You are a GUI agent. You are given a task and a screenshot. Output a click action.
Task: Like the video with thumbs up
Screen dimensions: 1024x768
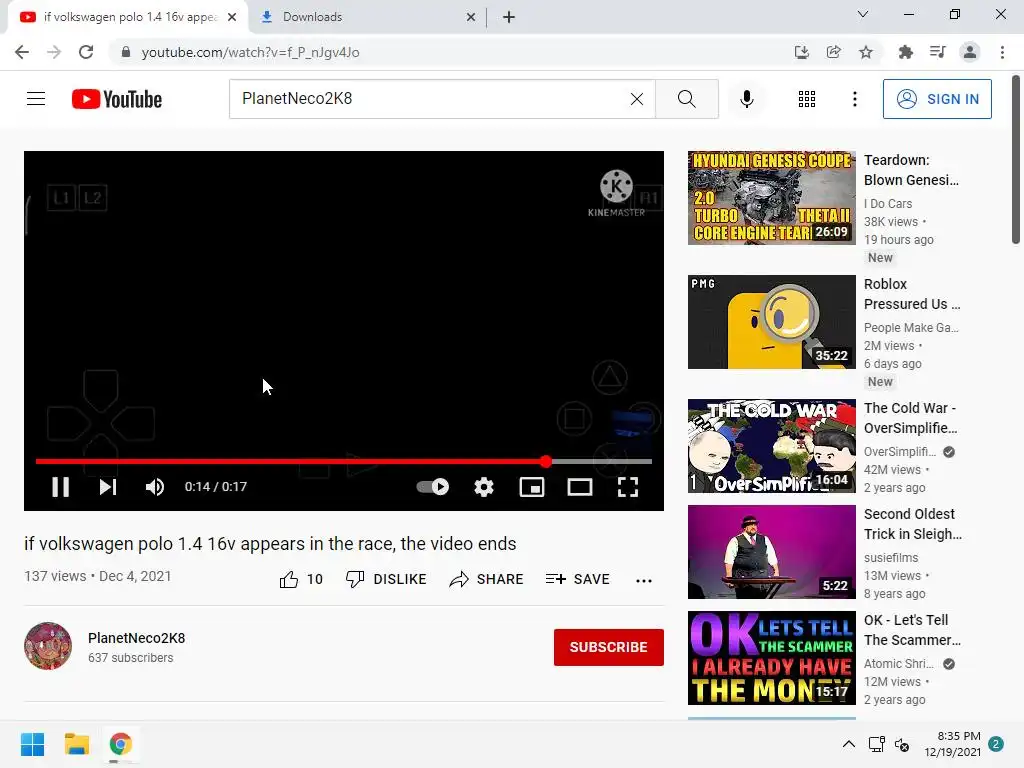coord(301,579)
